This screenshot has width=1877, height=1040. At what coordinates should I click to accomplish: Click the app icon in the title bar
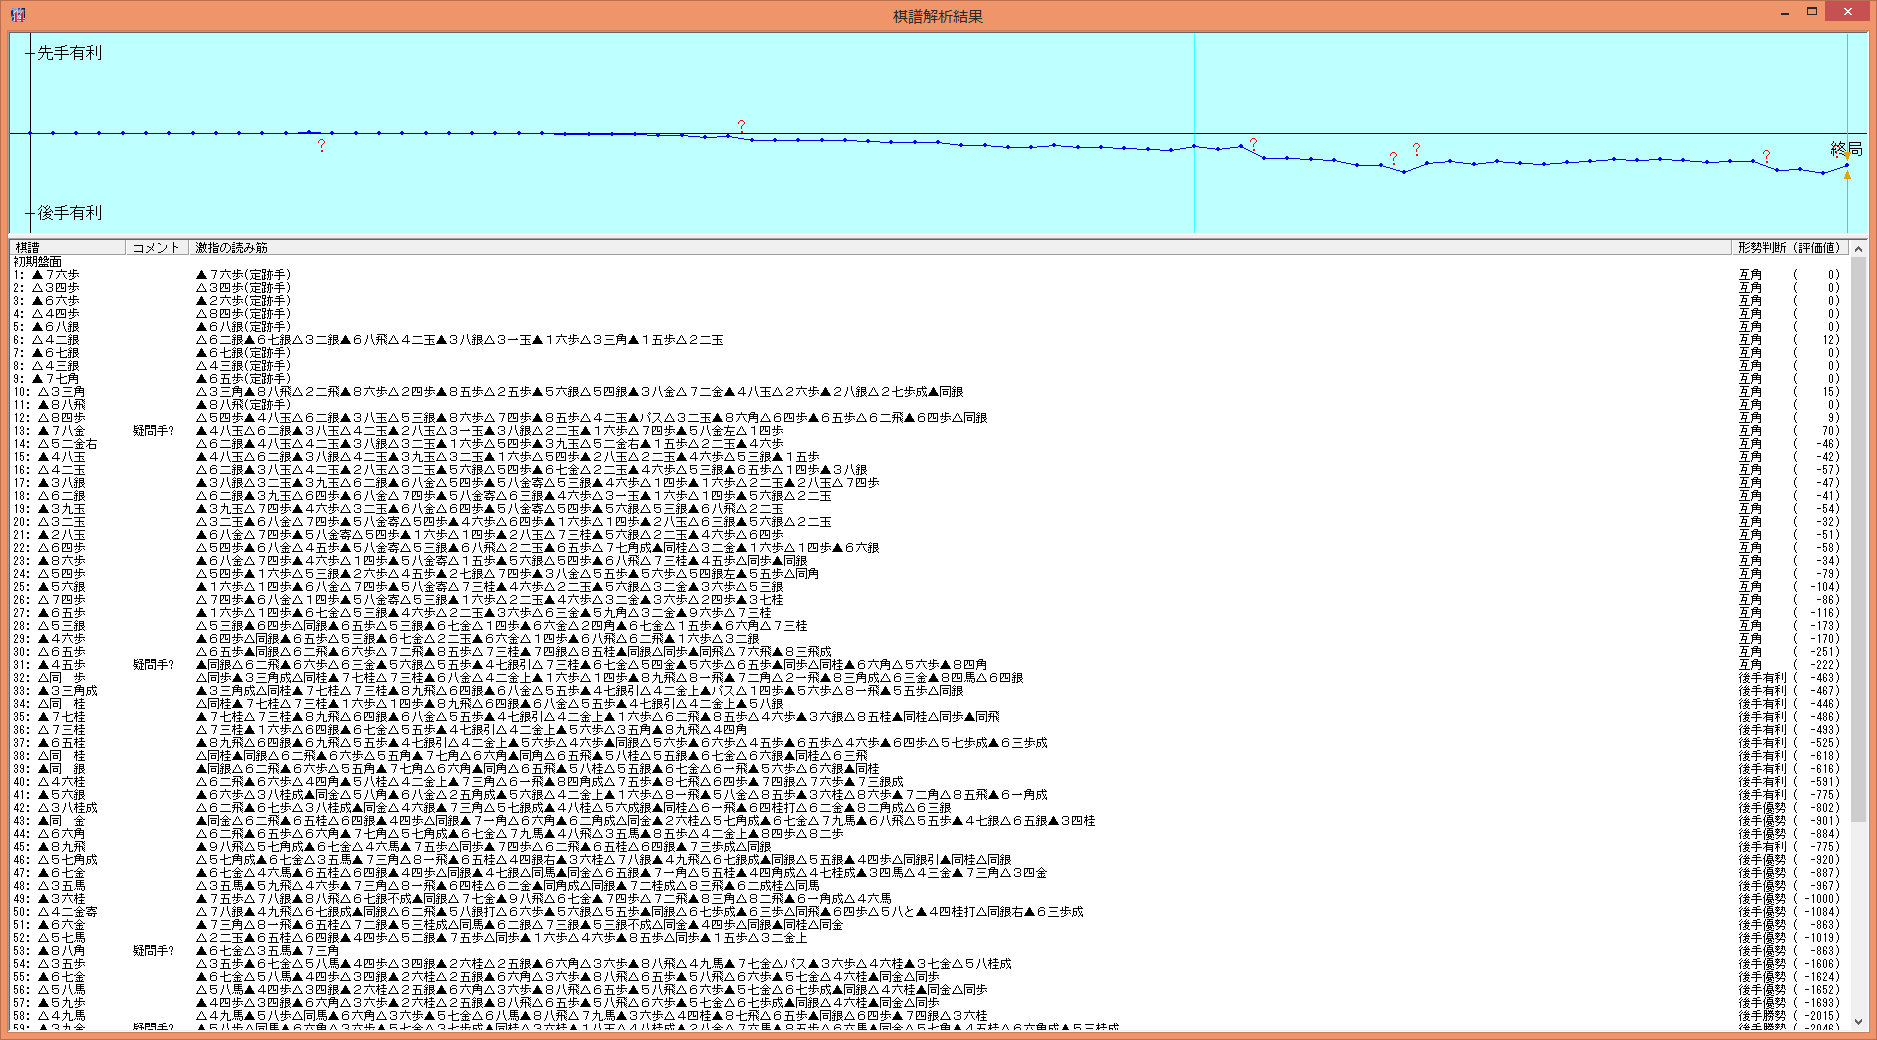[x=18, y=15]
